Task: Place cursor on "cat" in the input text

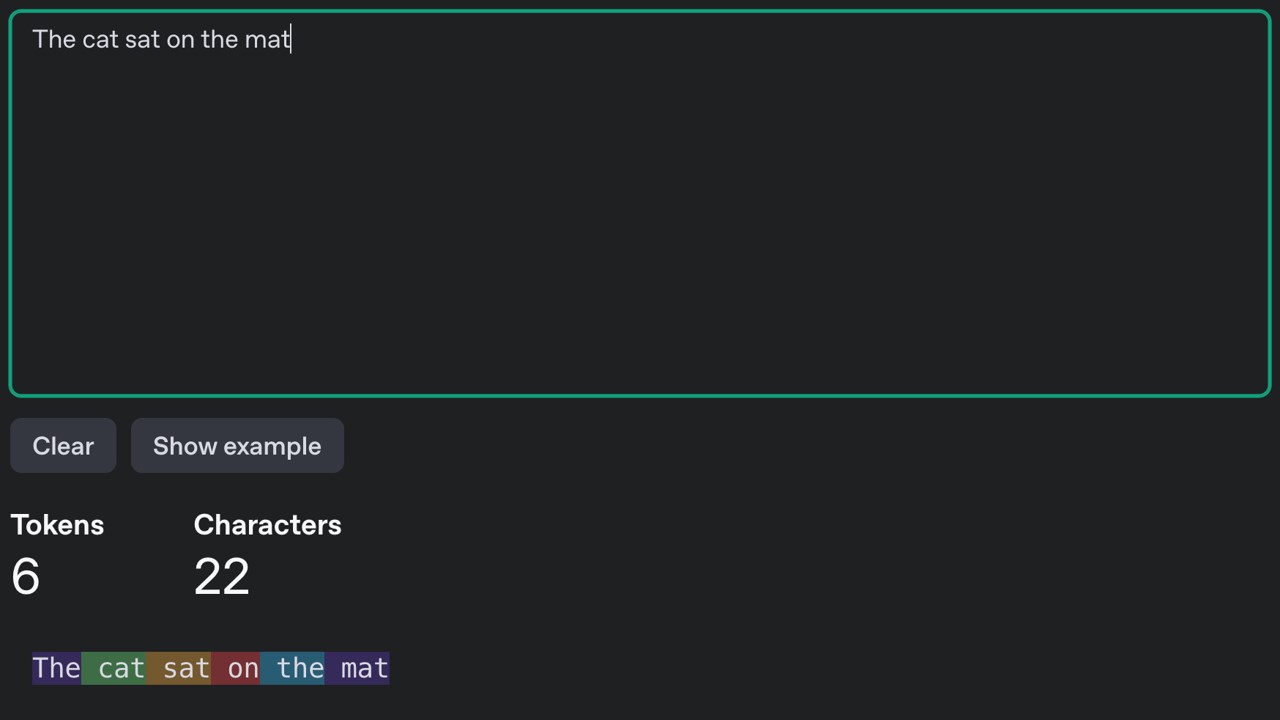Action: point(100,40)
